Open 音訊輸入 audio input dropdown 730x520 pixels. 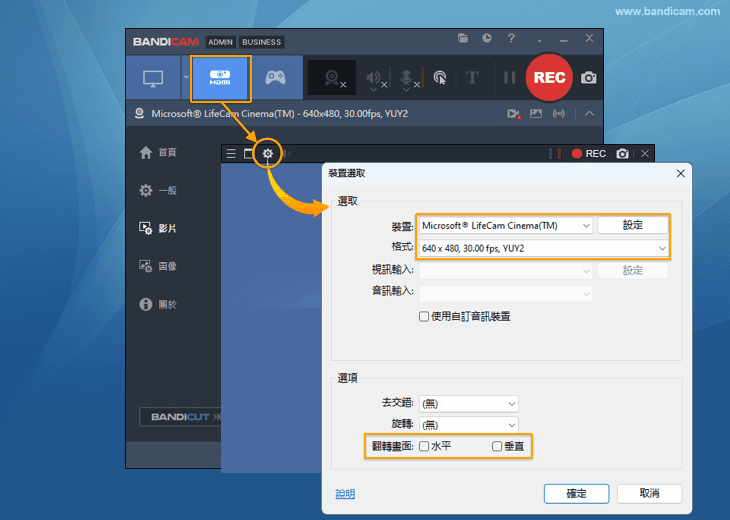pyautogui.click(x=506, y=294)
